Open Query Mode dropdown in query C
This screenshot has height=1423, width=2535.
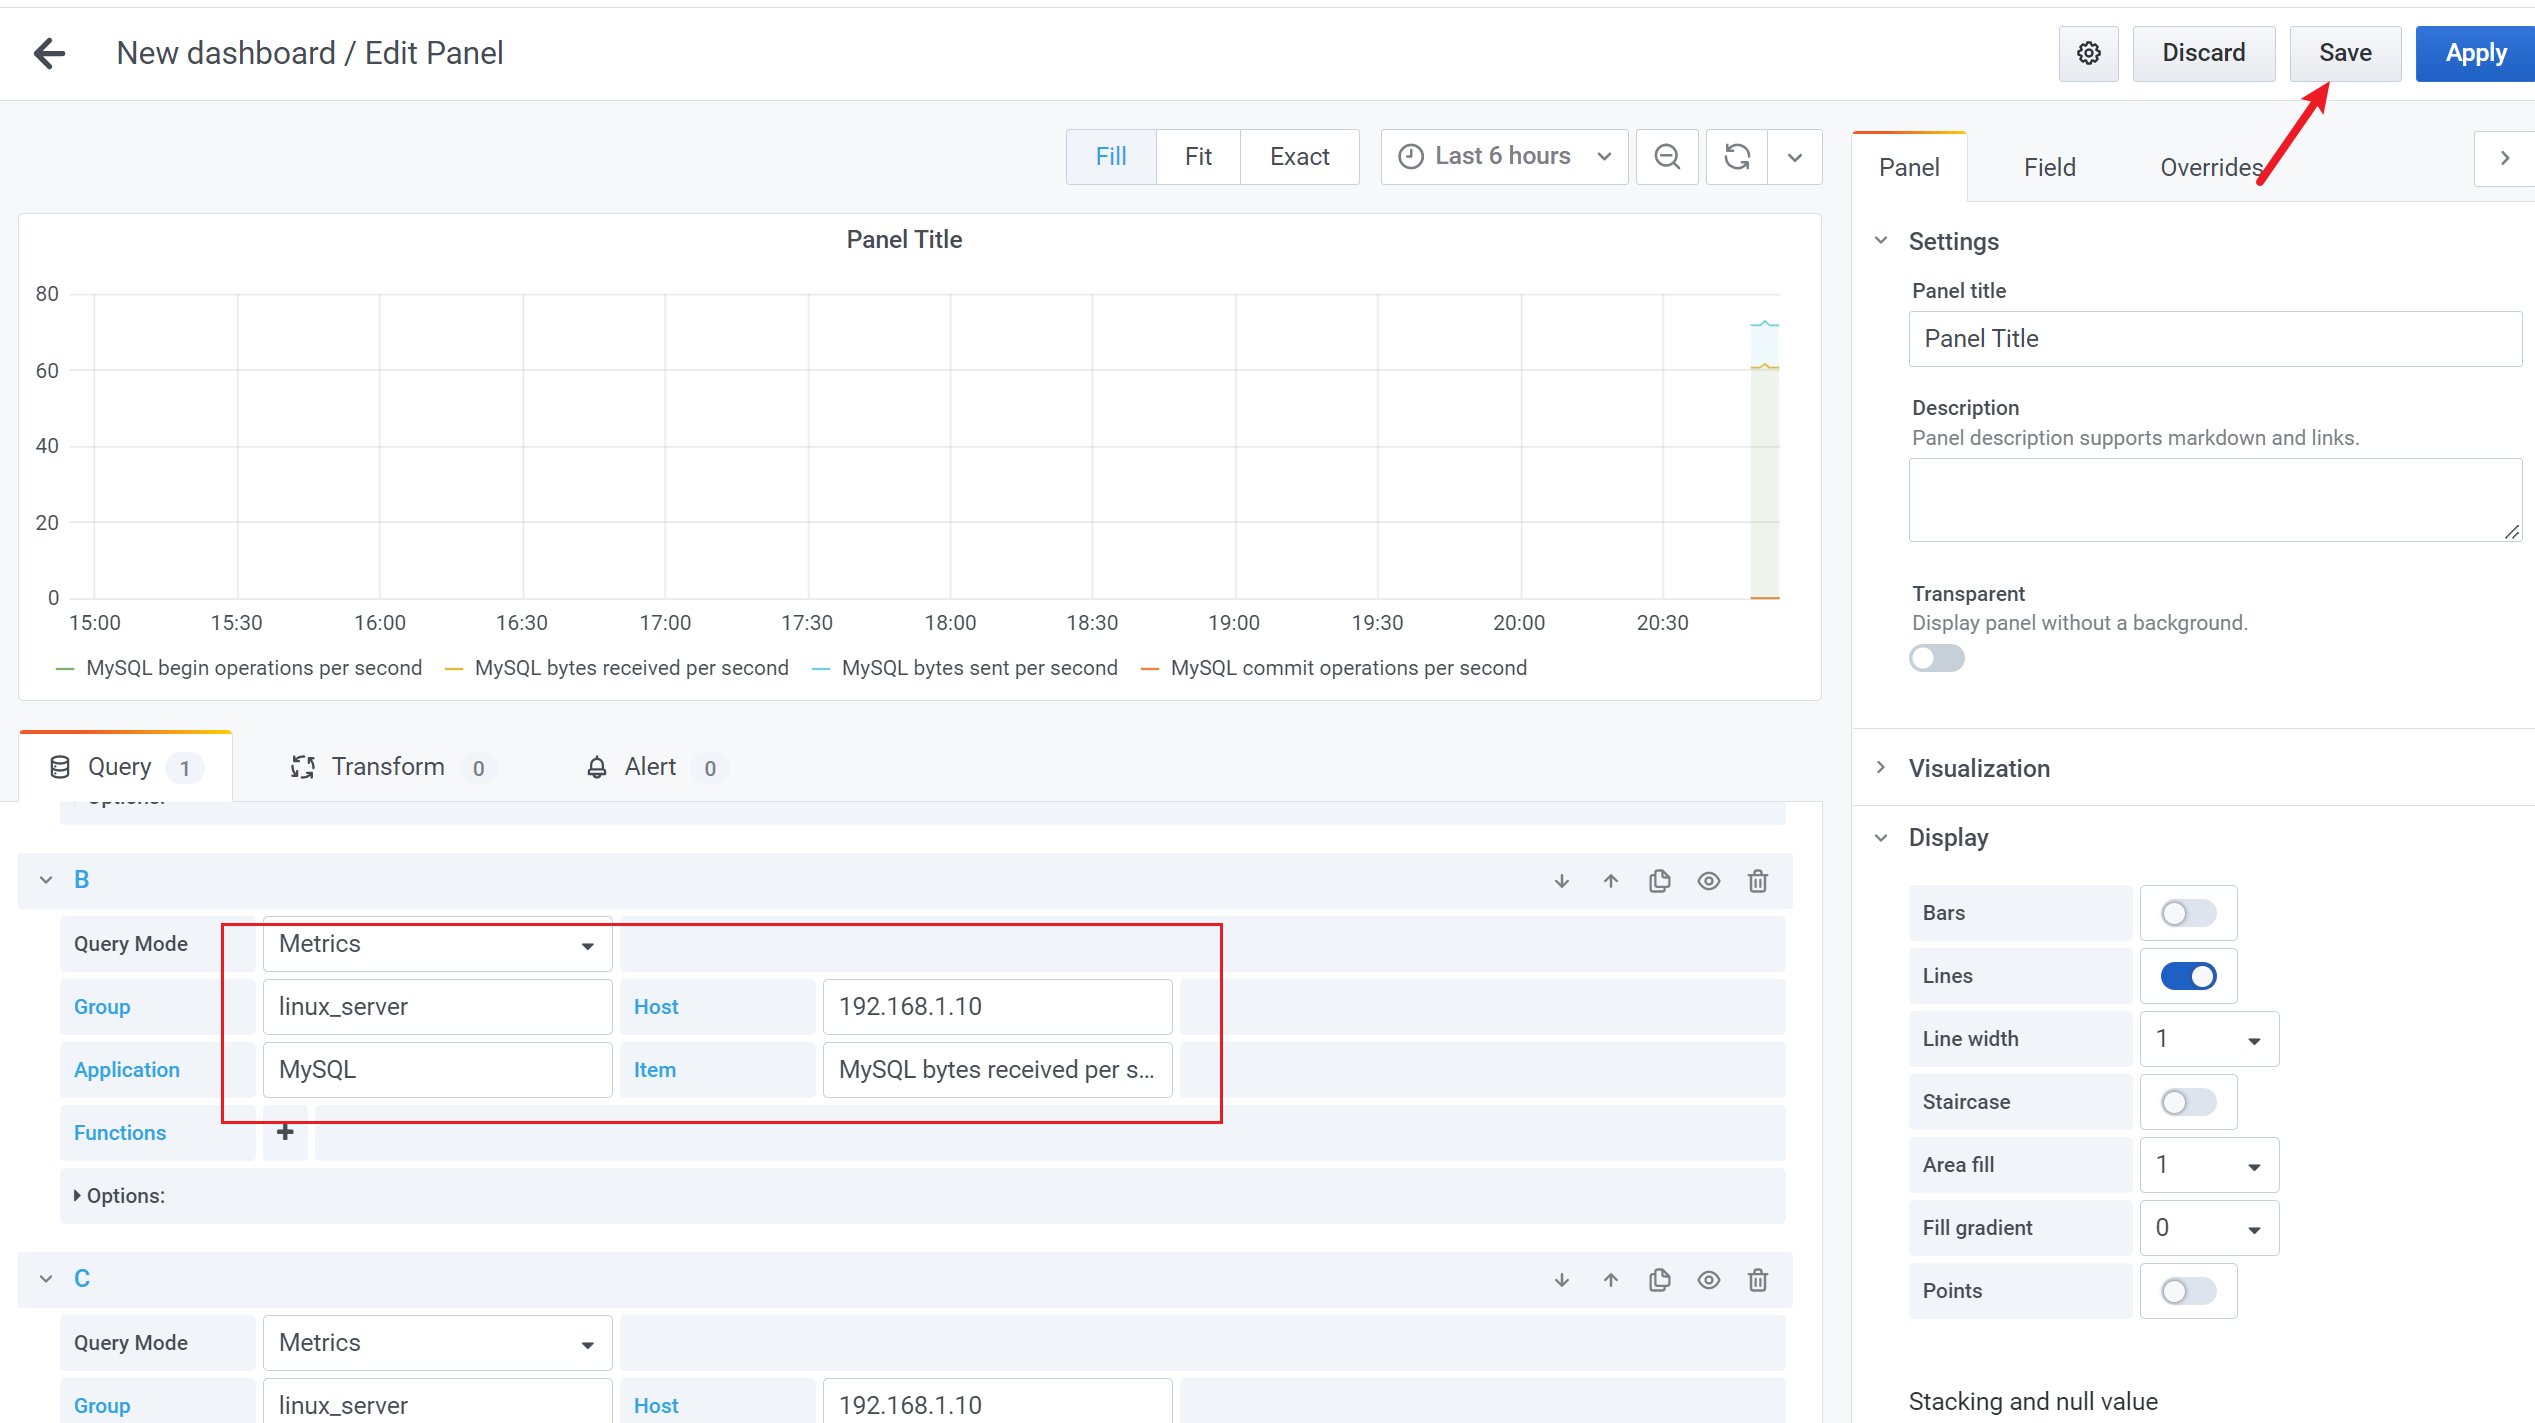pos(437,1343)
